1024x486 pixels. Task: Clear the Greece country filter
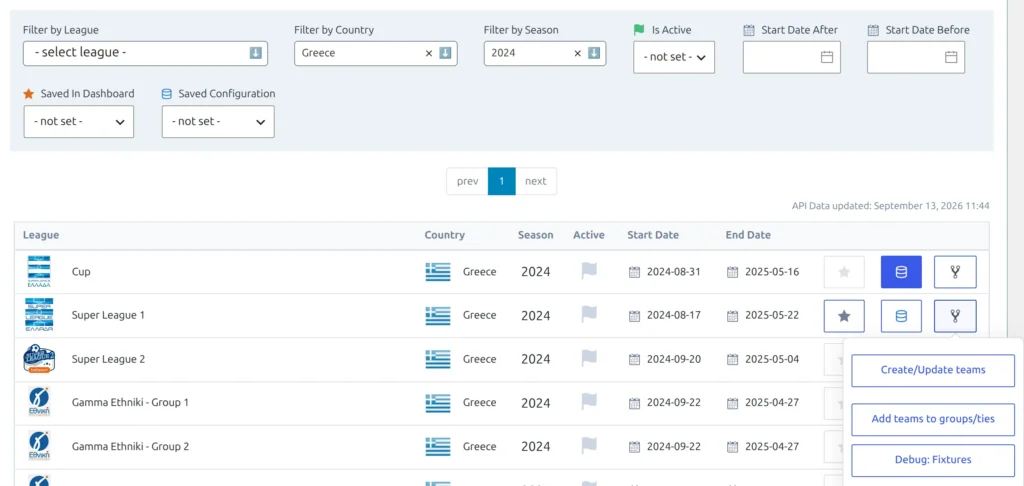click(x=429, y=54)
